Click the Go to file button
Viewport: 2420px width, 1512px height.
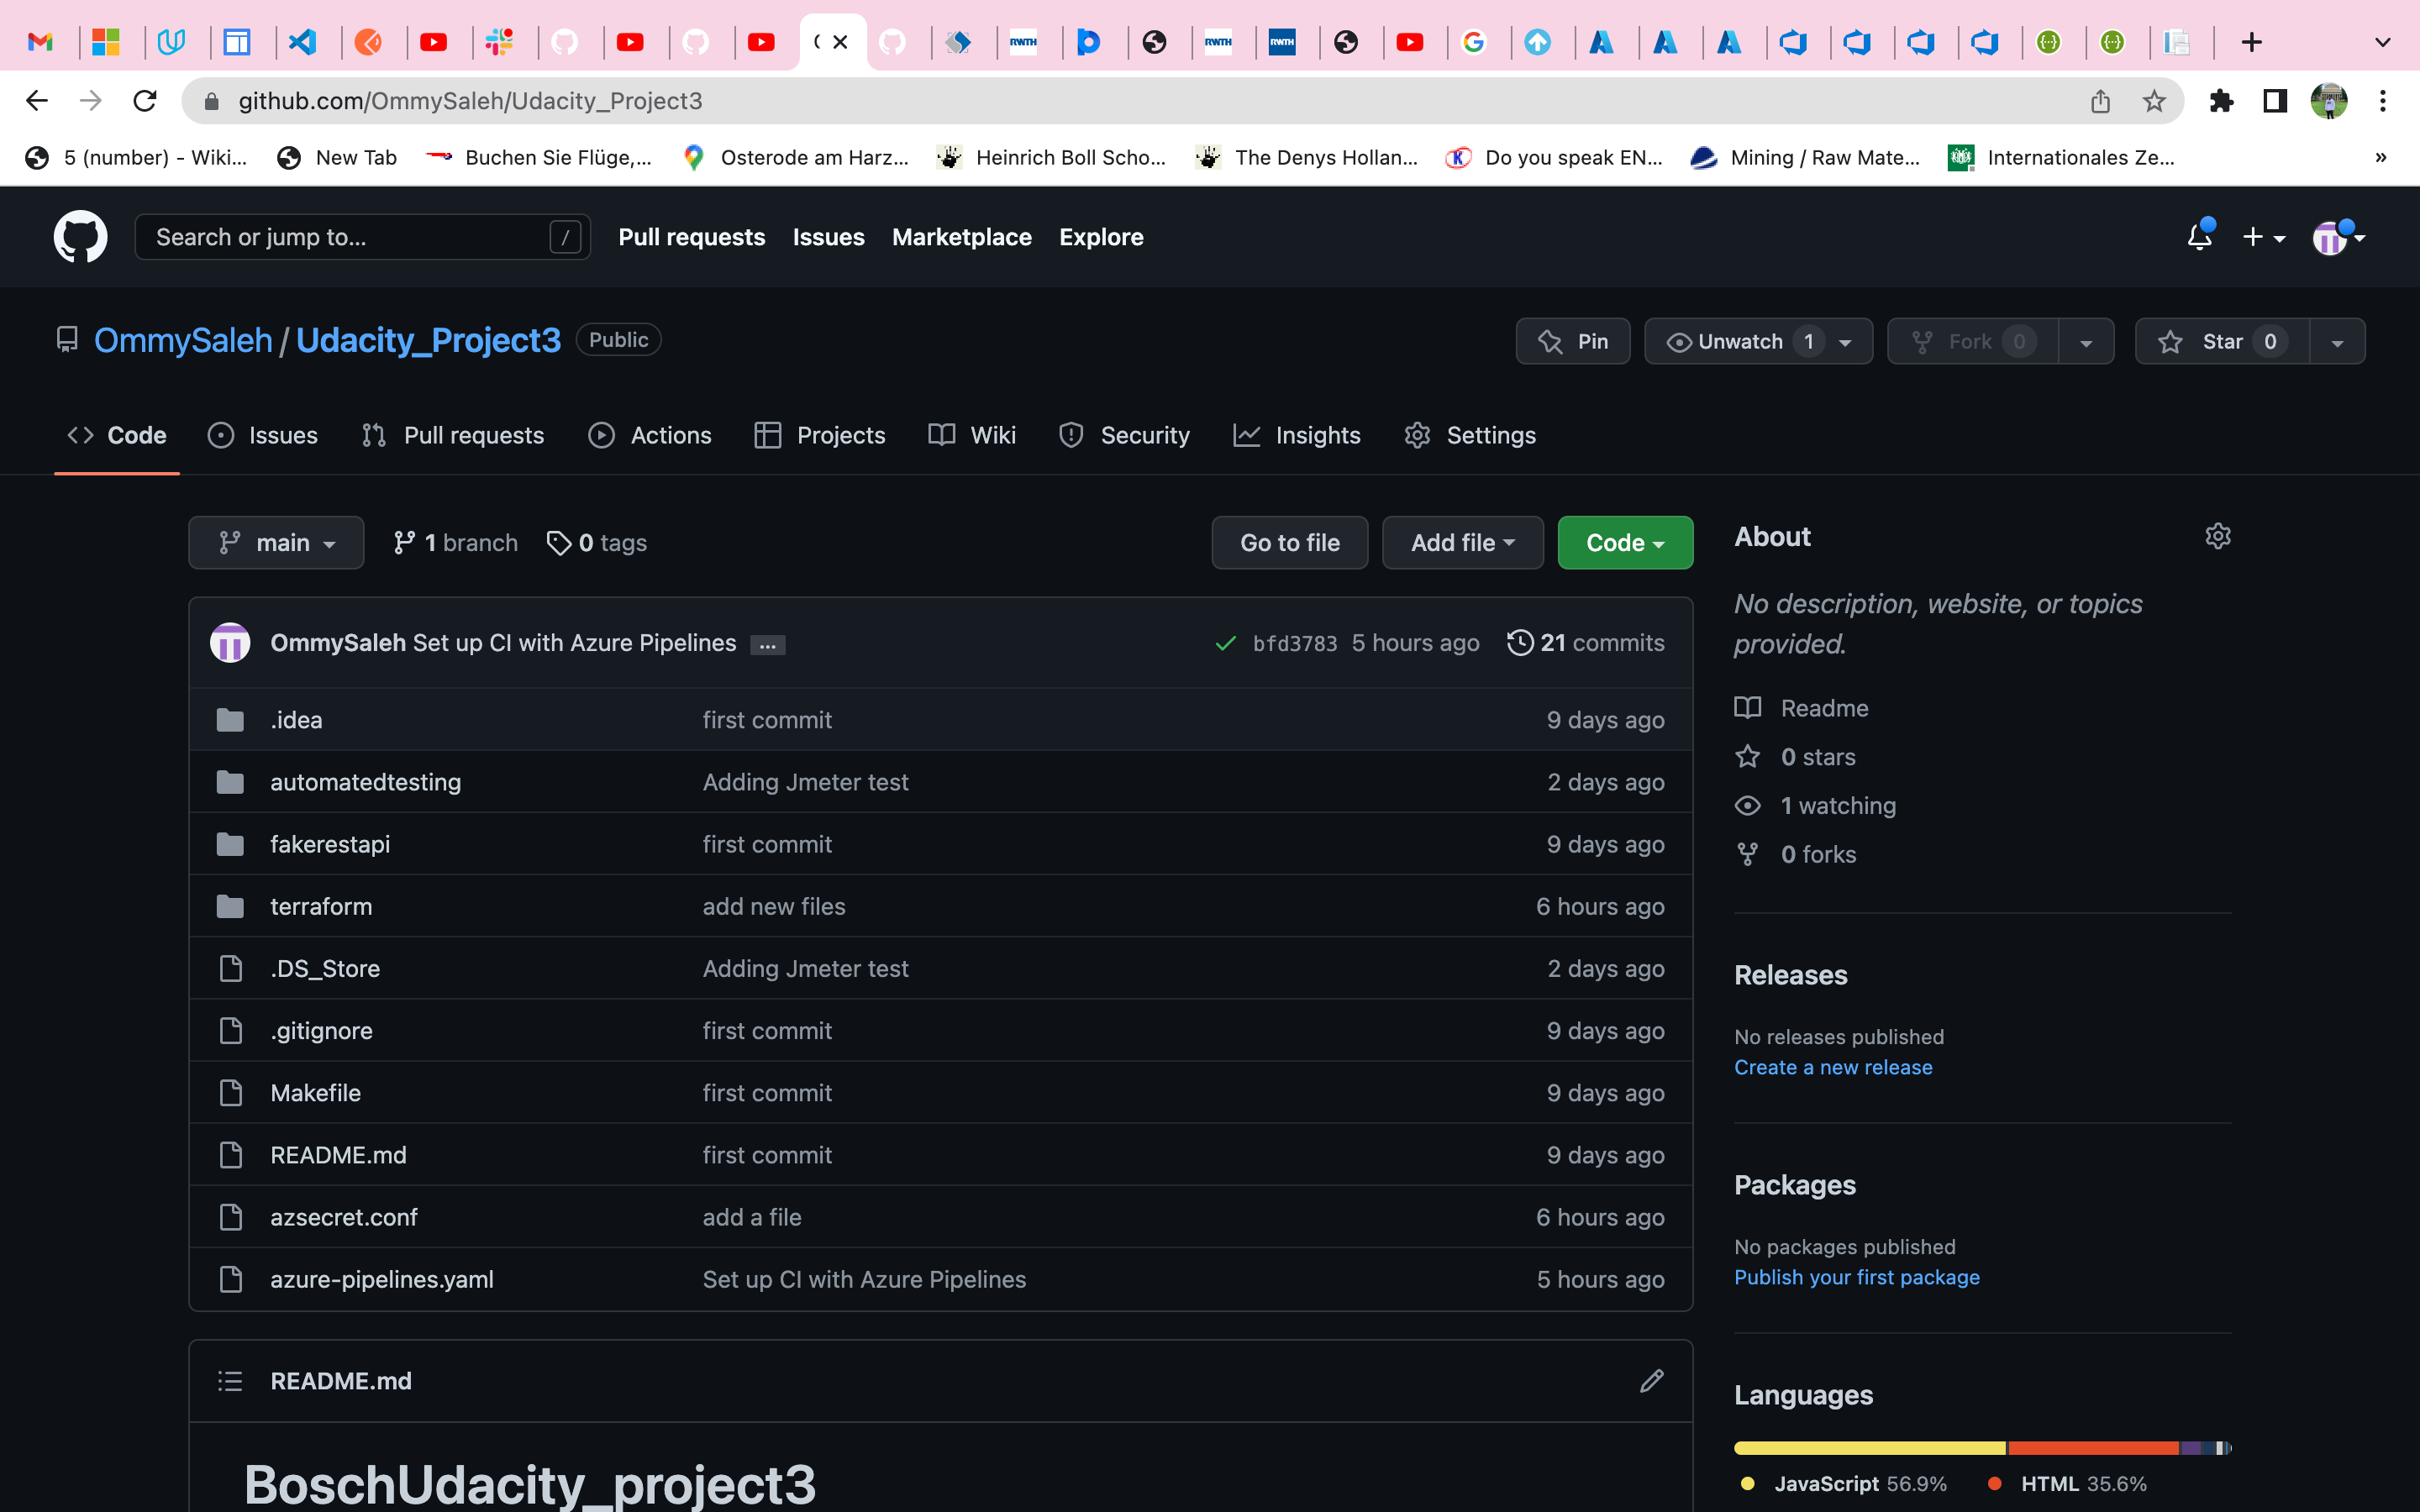point(1289,542)
